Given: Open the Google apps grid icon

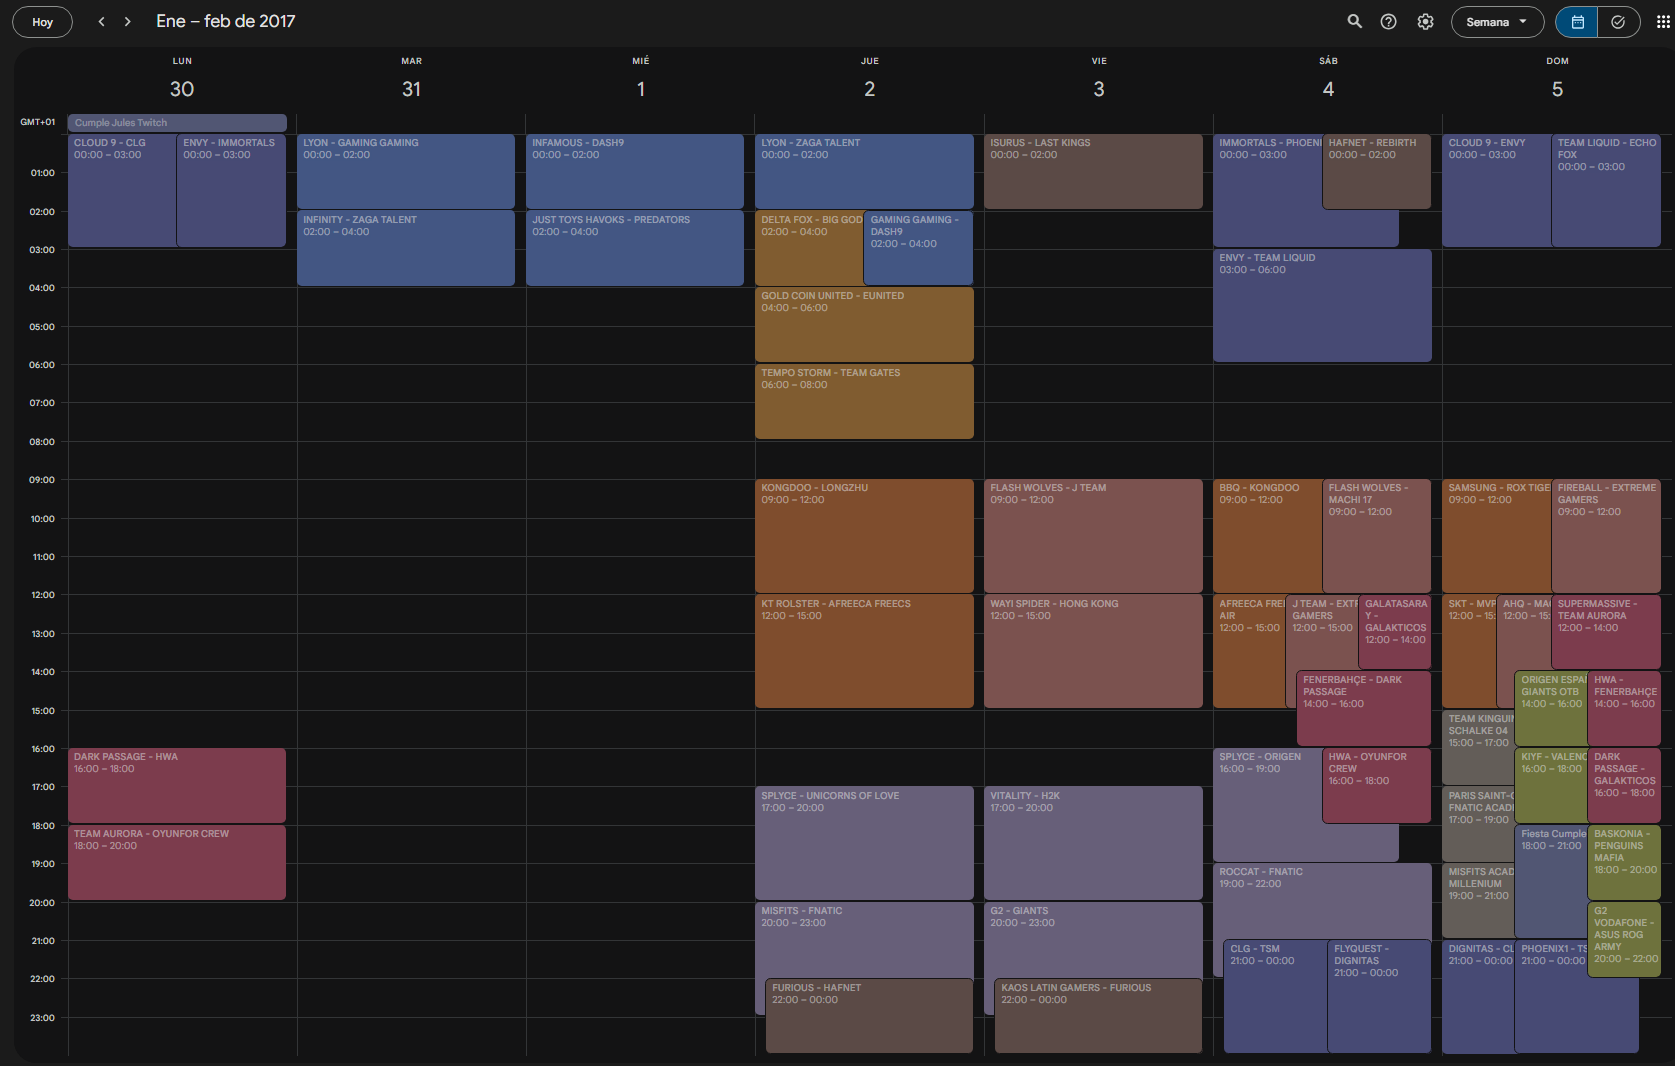Looking at the screenshot, I should 1663,22.
